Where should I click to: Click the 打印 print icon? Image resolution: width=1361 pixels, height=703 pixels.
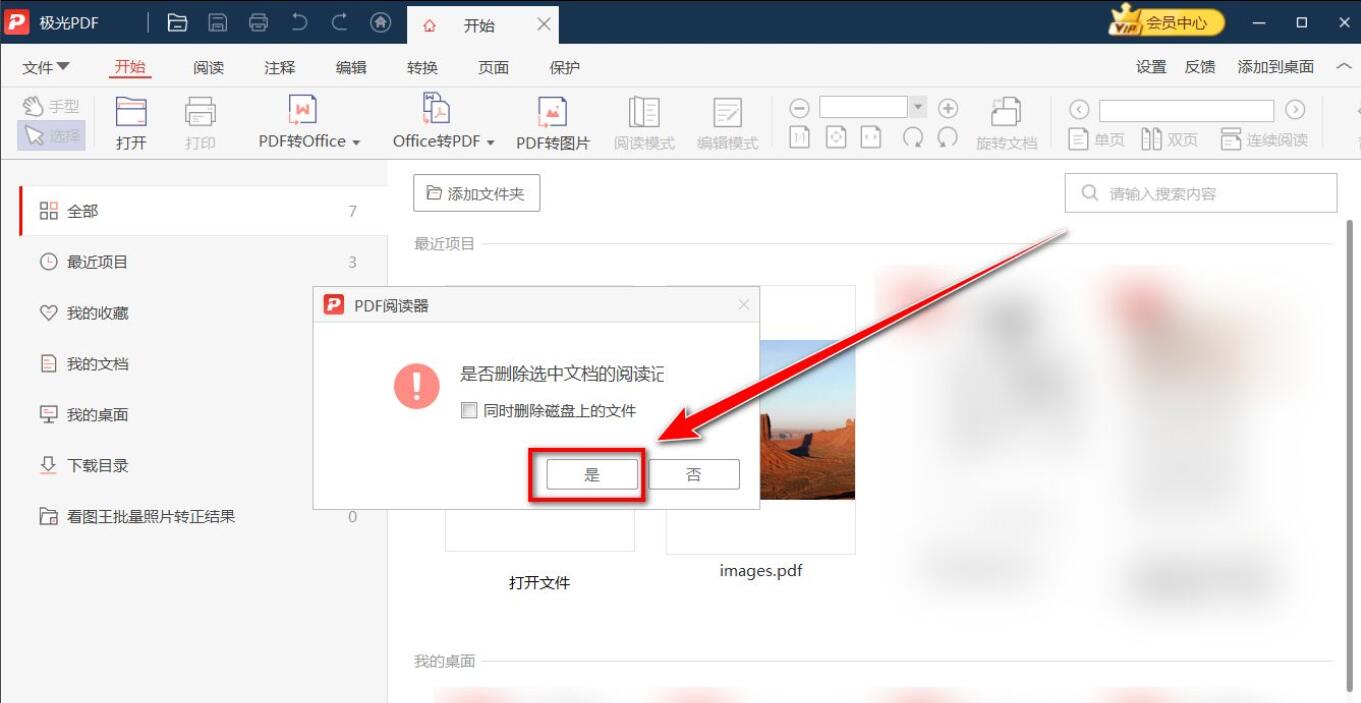[x=199, y=120]
